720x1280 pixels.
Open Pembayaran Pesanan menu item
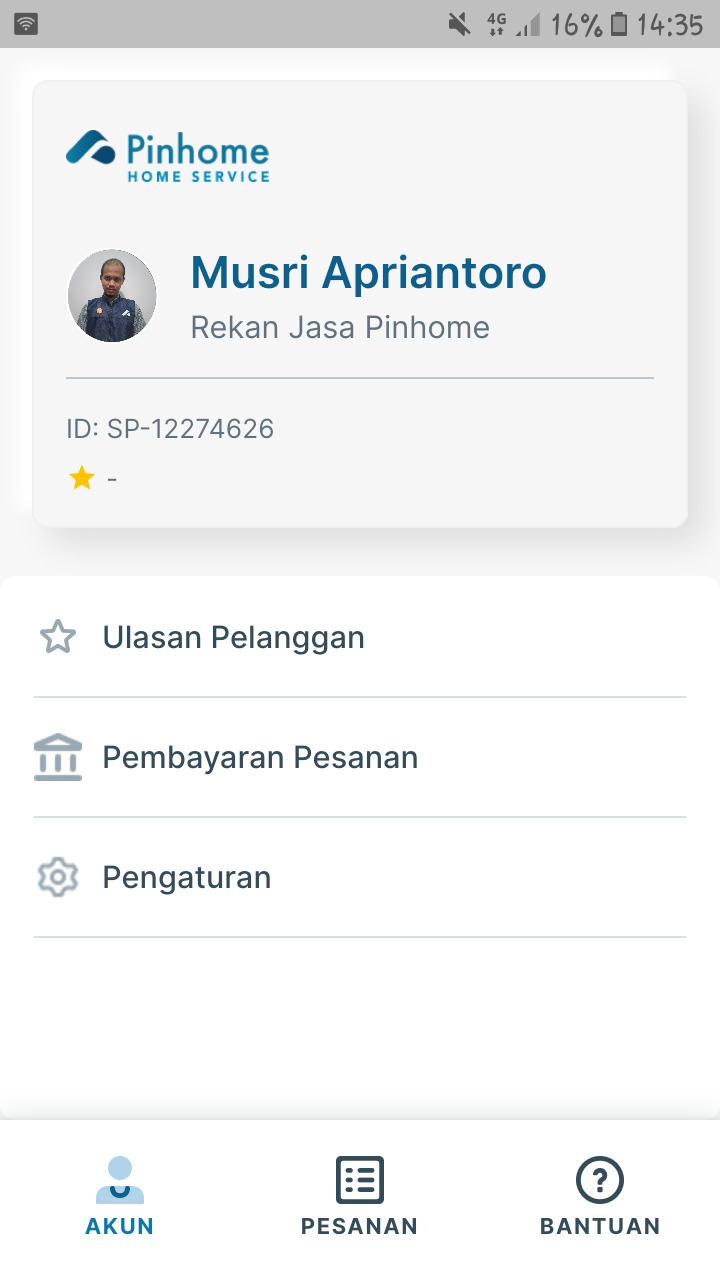click(260, 757)
